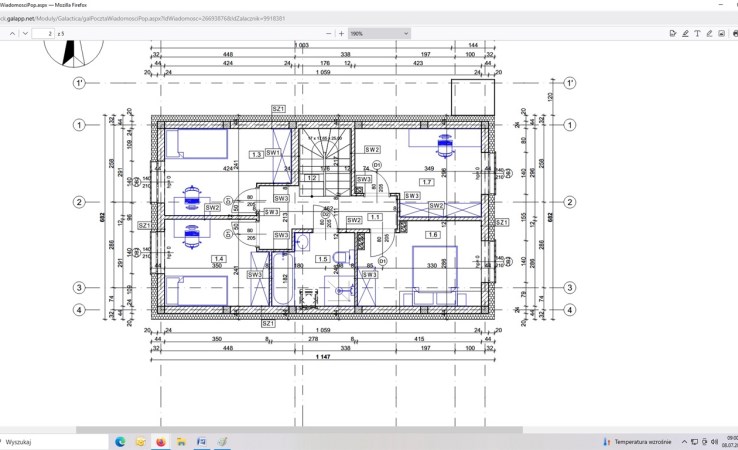This screenshot has width=738, height=450.
Task: Expand hidden system tray icons
Action: click(x=685, y=441)
